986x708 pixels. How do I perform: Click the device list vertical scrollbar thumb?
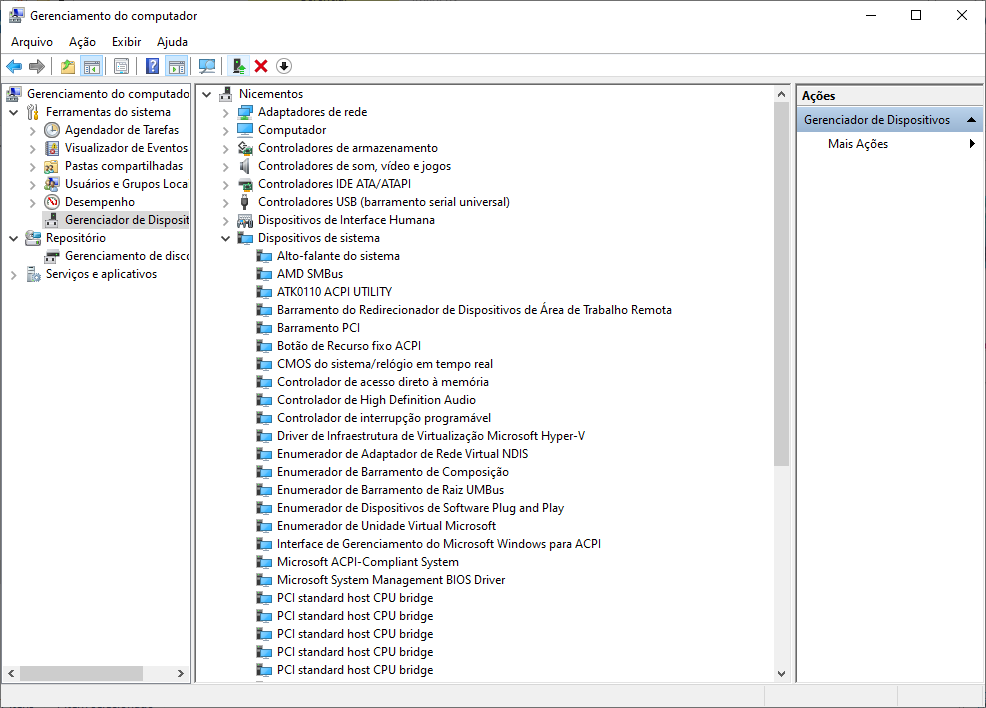coord(781,284)
